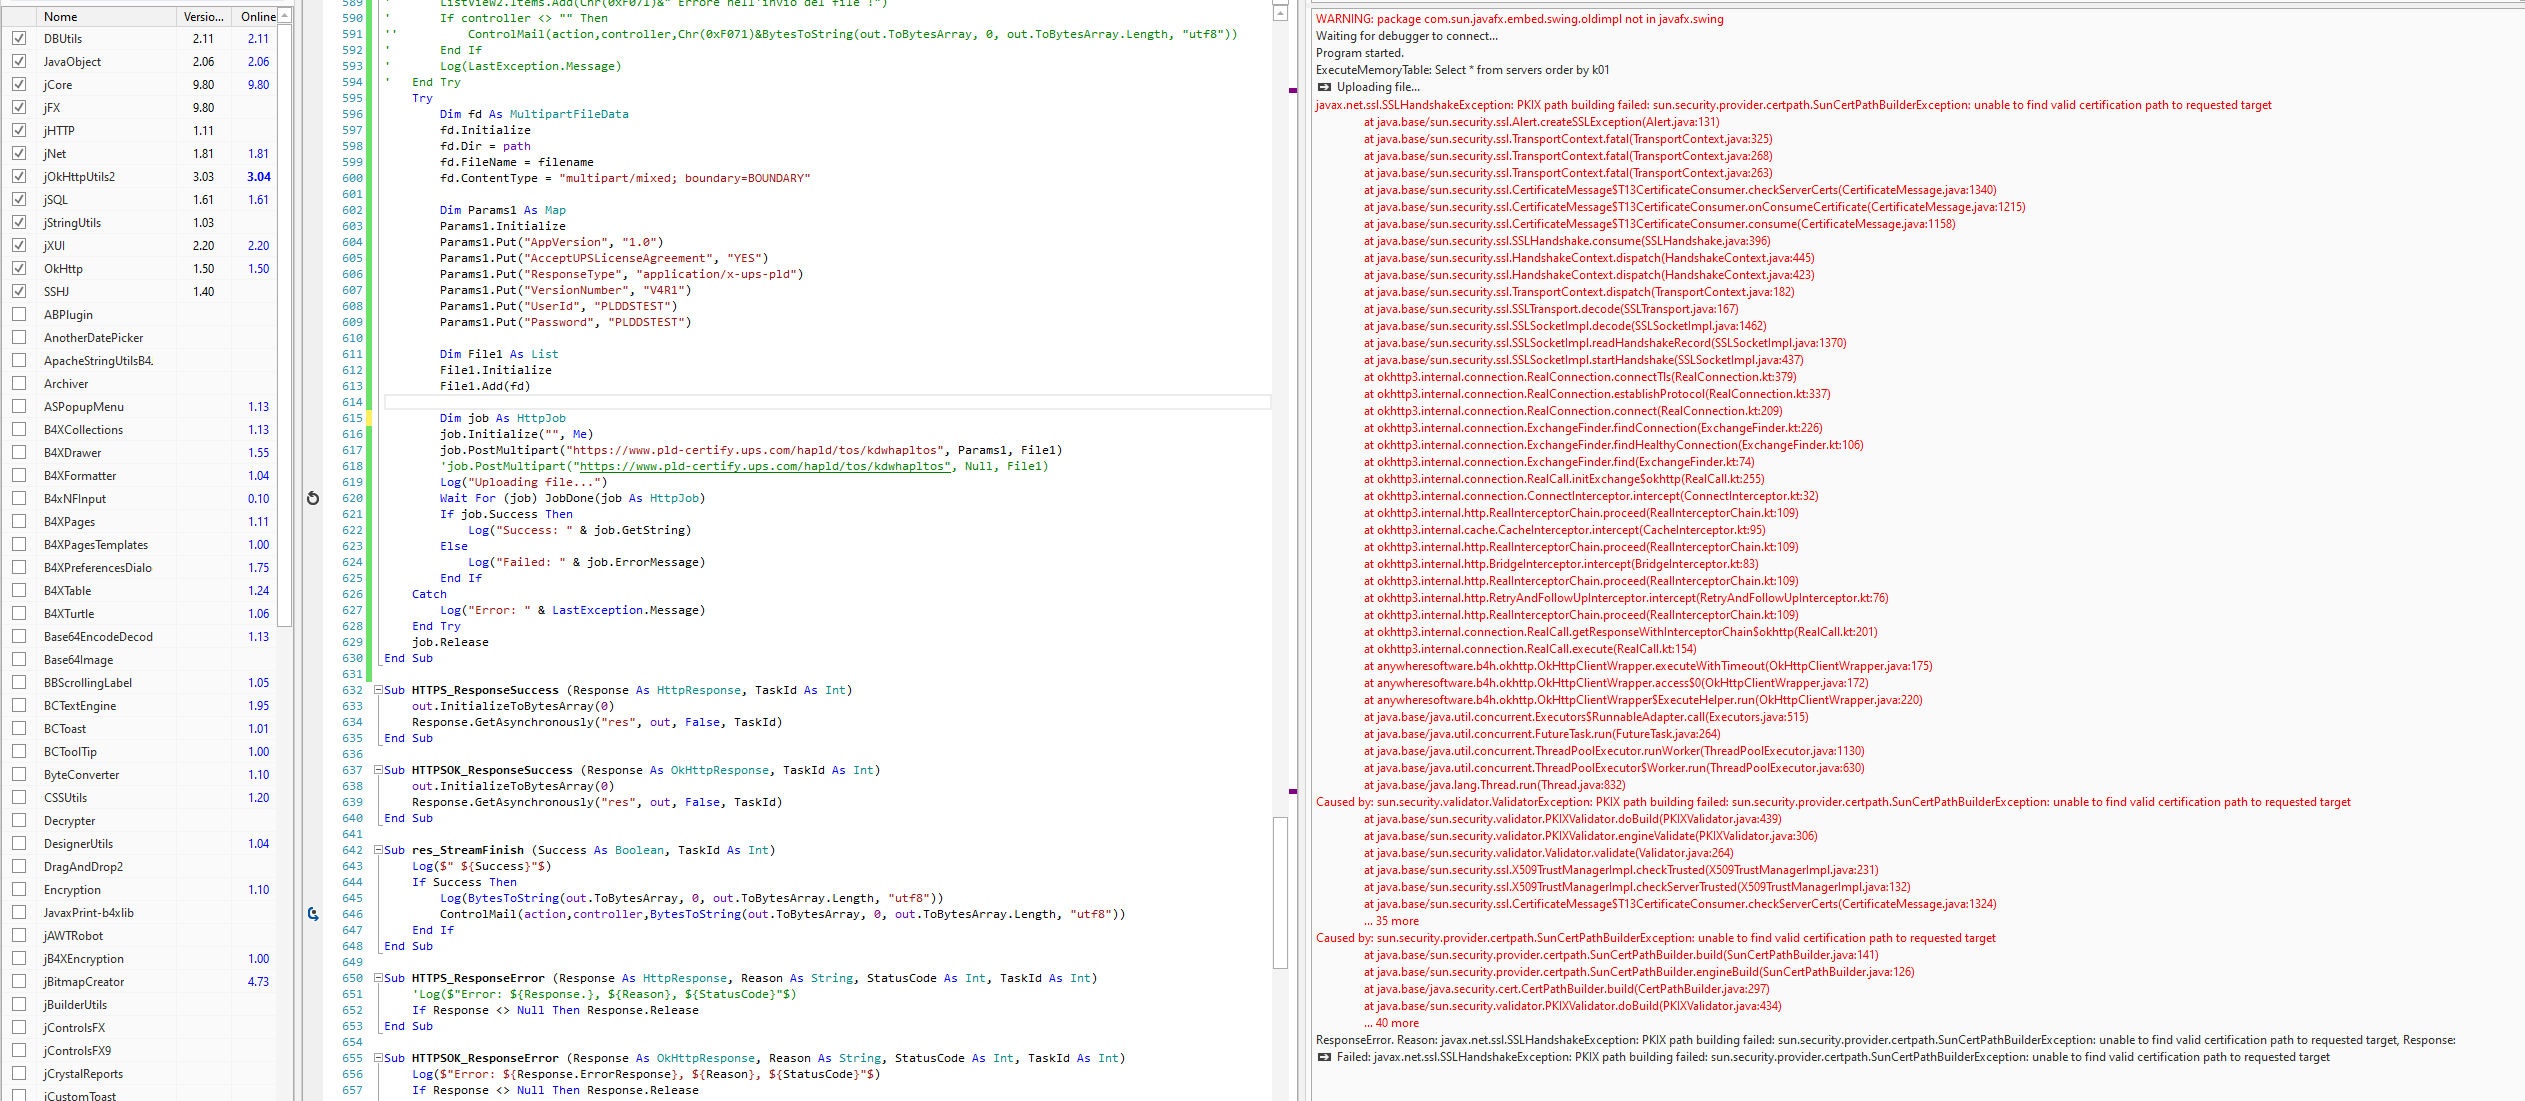Click the code editor scroll-up arrow
Viewport: 2525px width, 1101px height.
tap(1280, 13)
